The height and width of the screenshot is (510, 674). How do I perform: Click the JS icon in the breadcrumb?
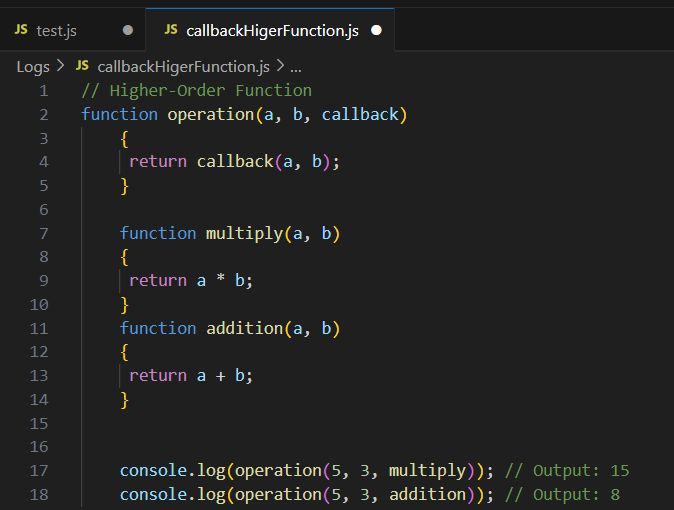[82, 66]
